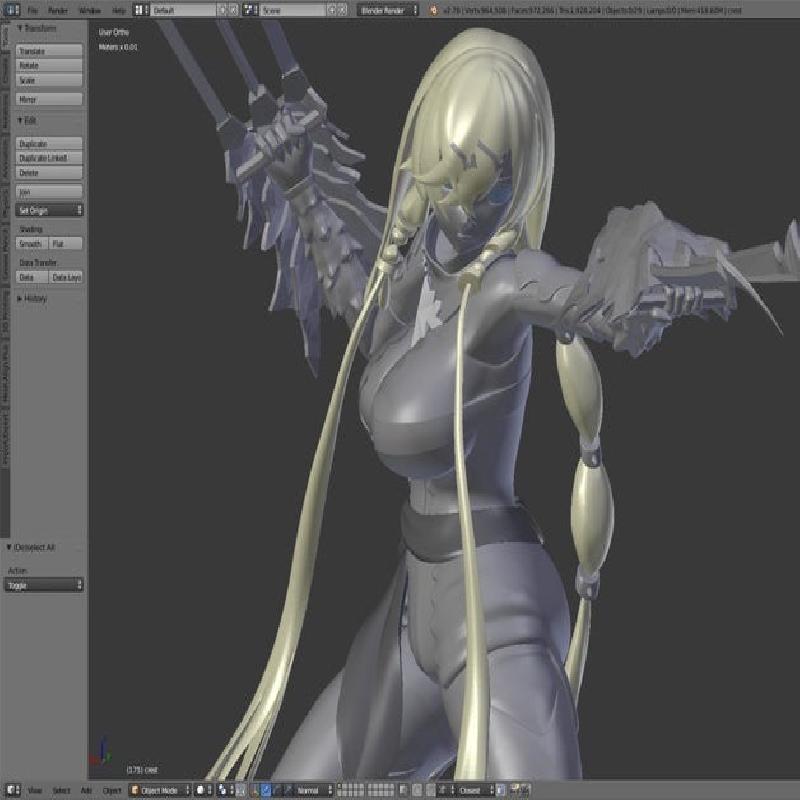Toggle snap during transform magnet icon

(x=431, y=790)
